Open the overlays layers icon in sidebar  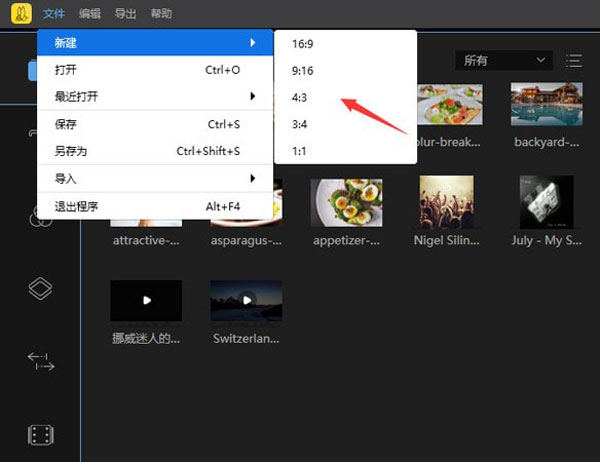(x=40, y=289)
